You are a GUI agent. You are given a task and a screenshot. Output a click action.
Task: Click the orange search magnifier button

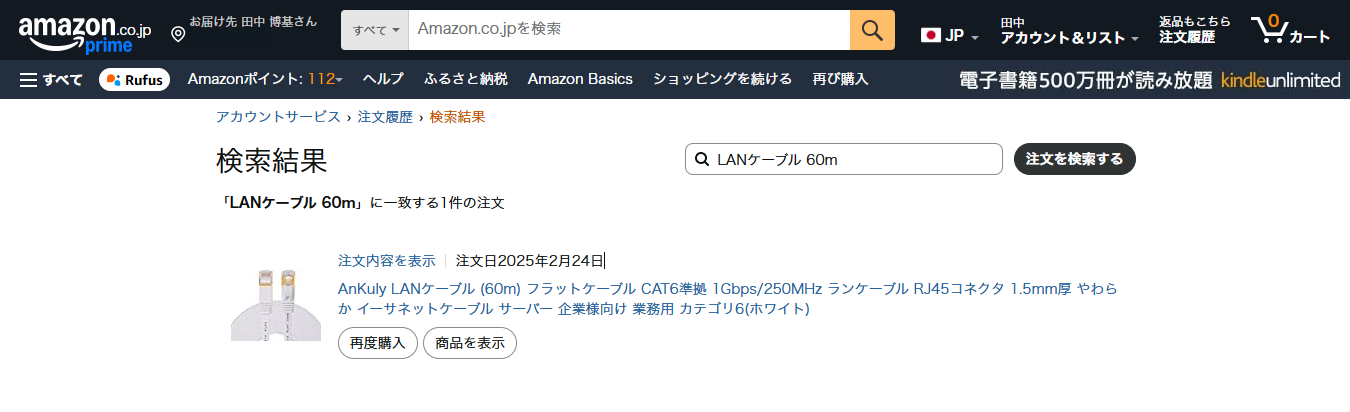872,30
